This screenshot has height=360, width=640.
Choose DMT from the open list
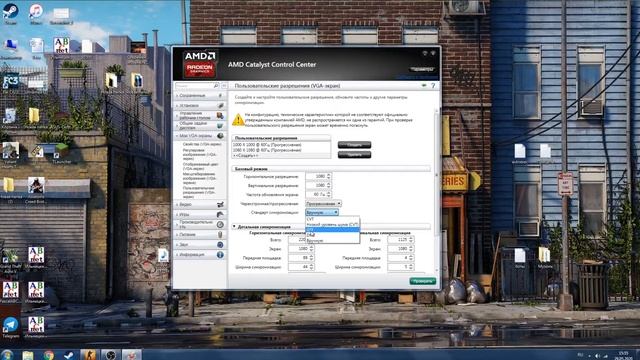click(x=332, y=235)
